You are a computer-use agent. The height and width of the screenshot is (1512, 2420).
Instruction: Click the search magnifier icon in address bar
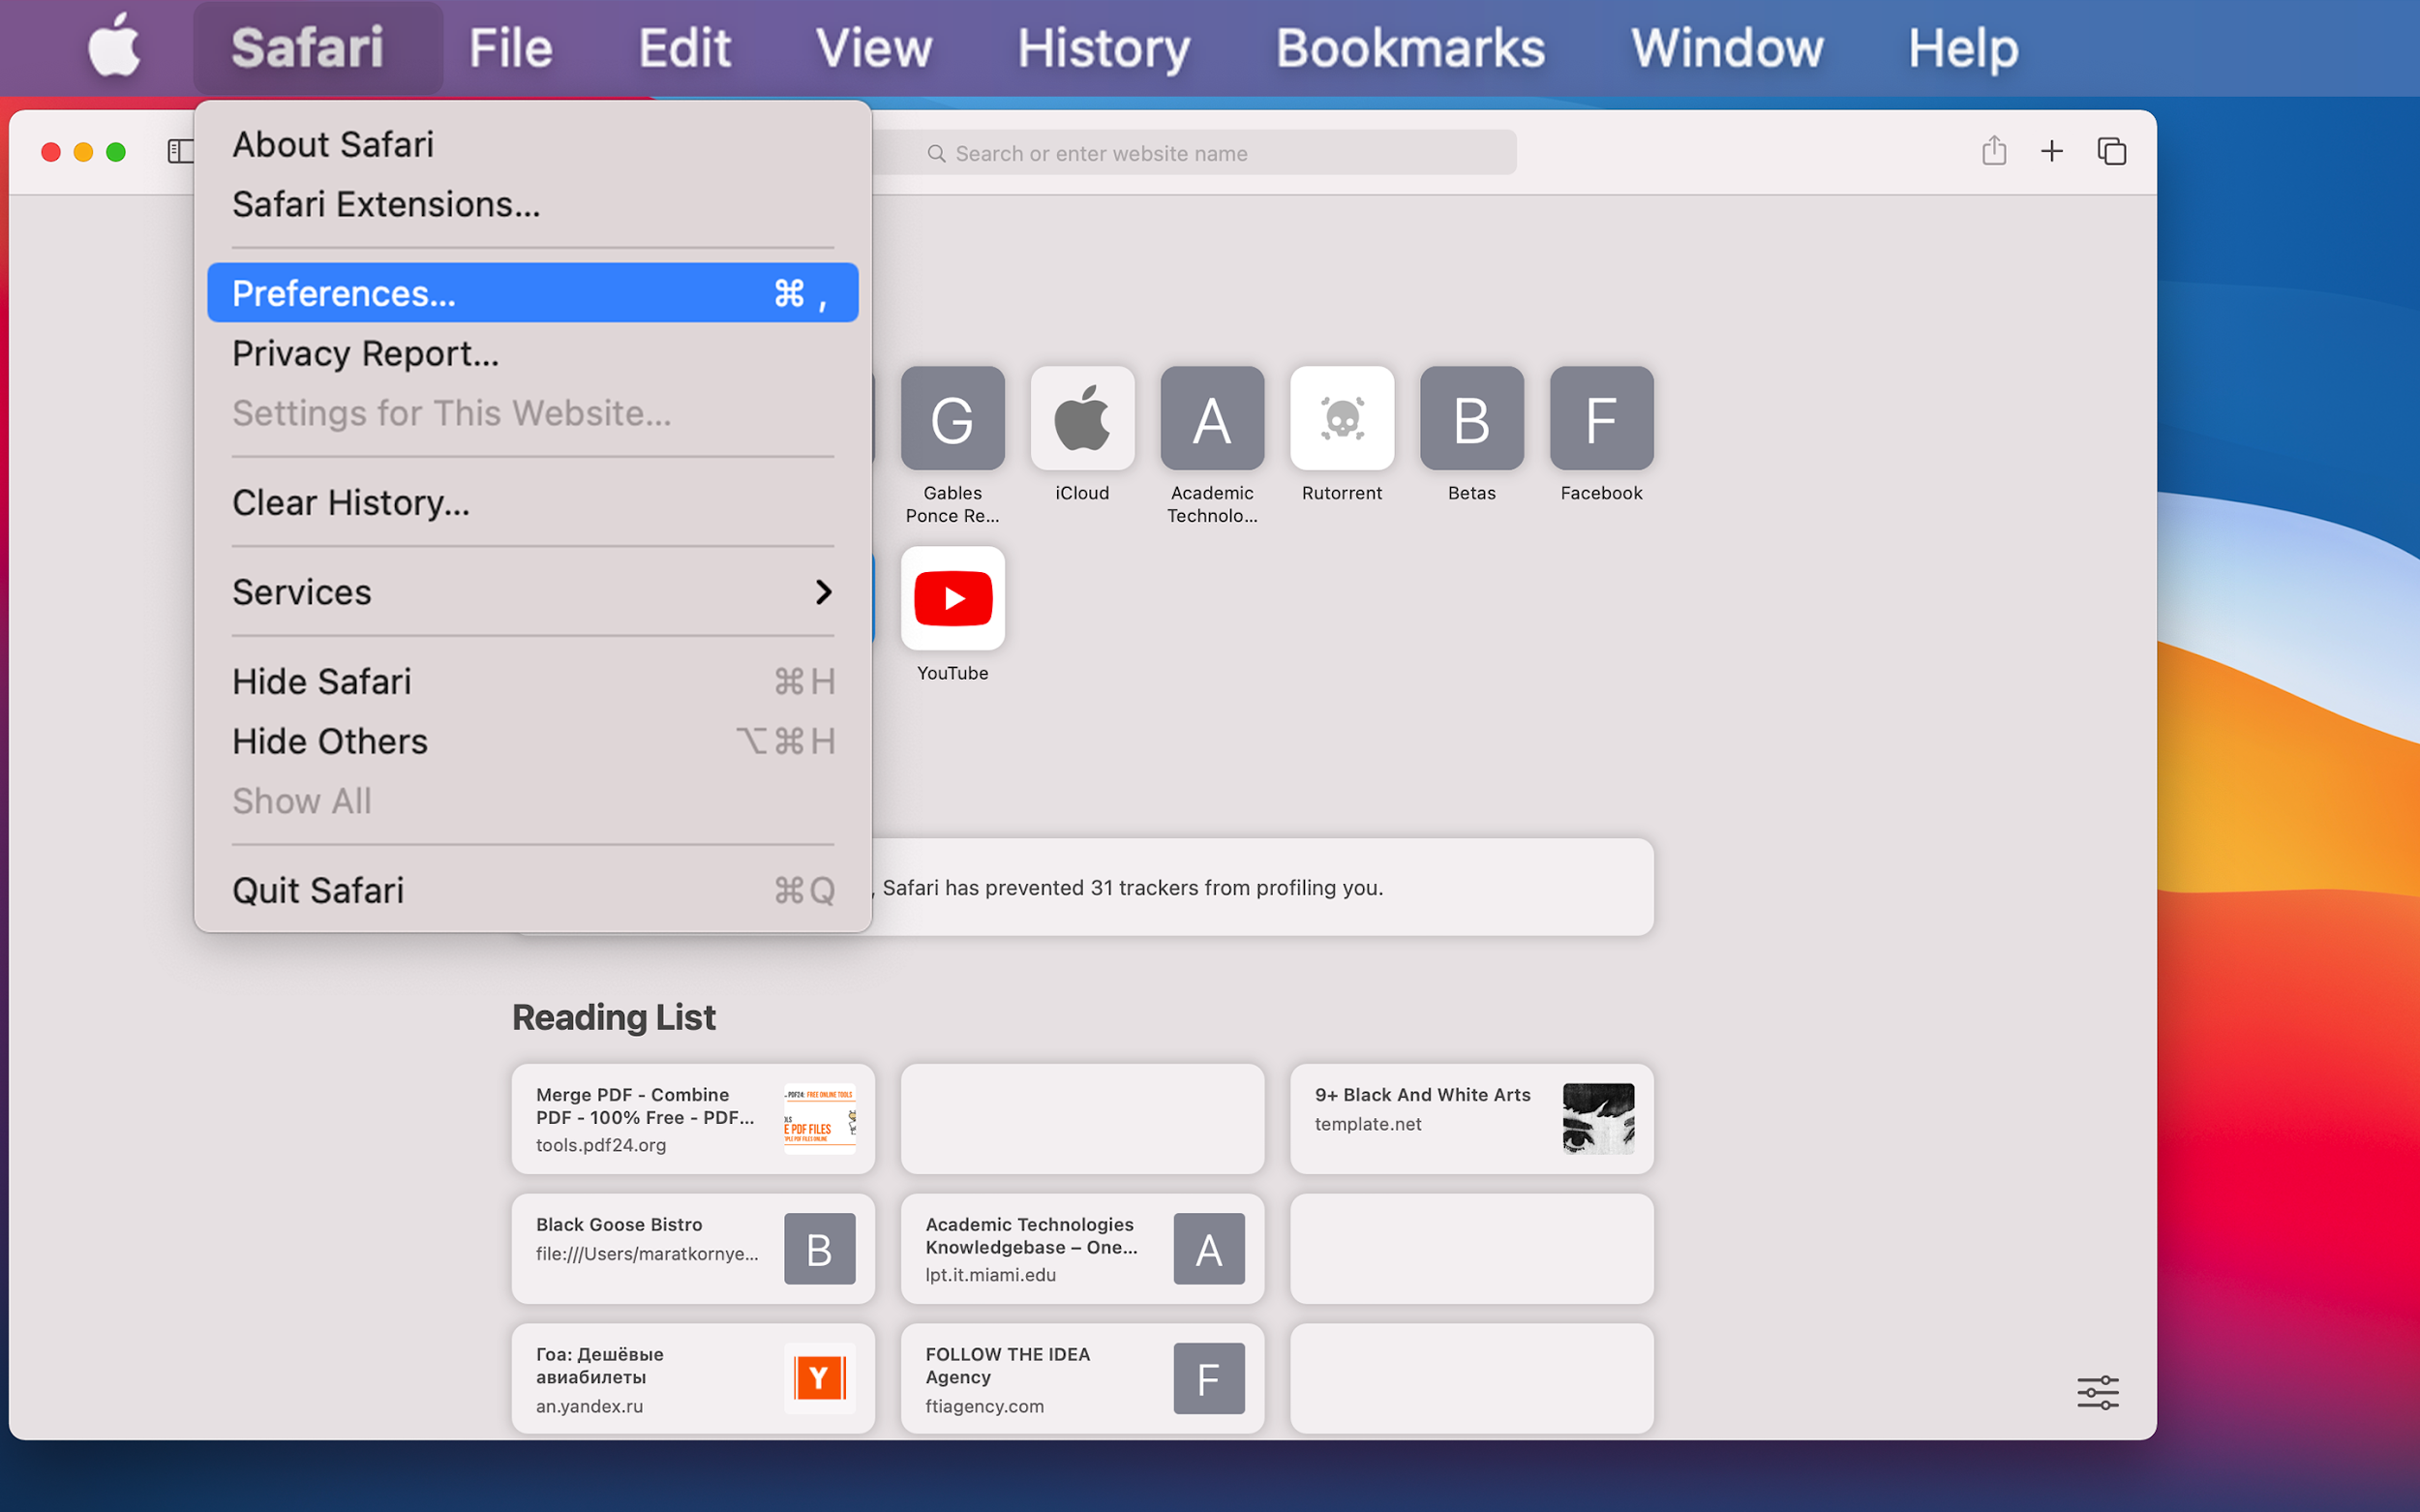coord(936,153)
